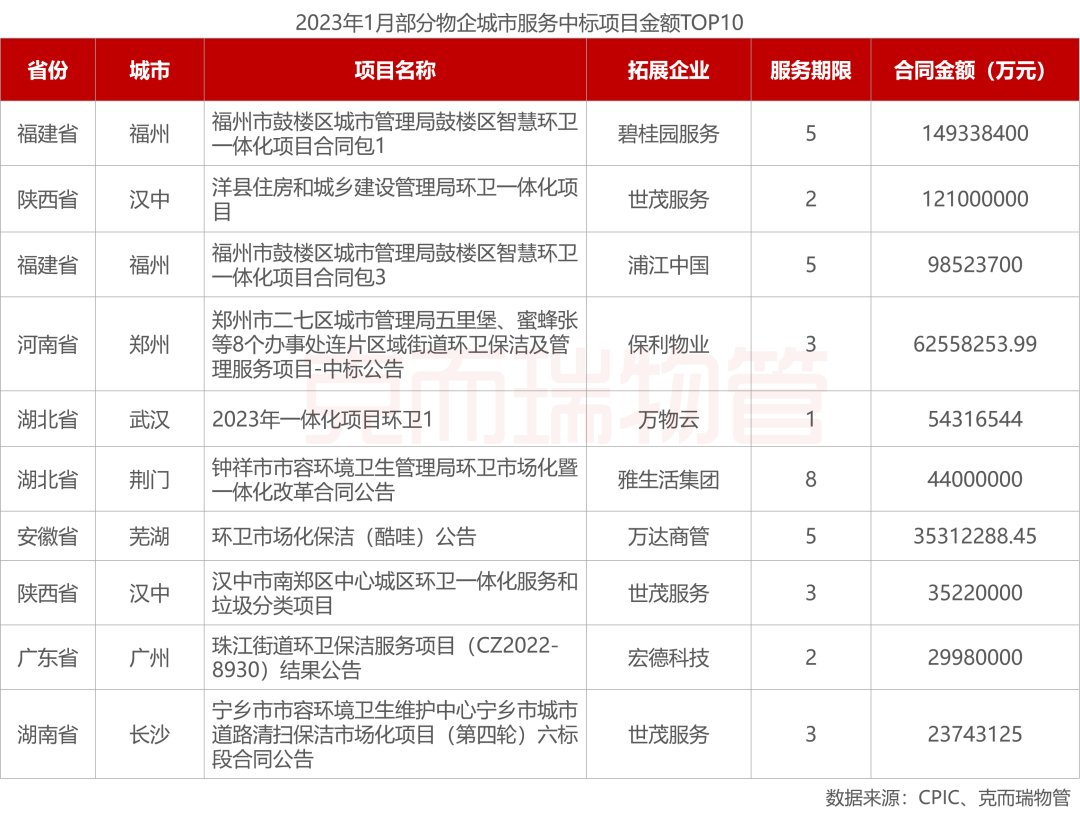Click the 合同金额（万元） column header
This screenshot has width=1080, height=816.
[x=975, y=70]
